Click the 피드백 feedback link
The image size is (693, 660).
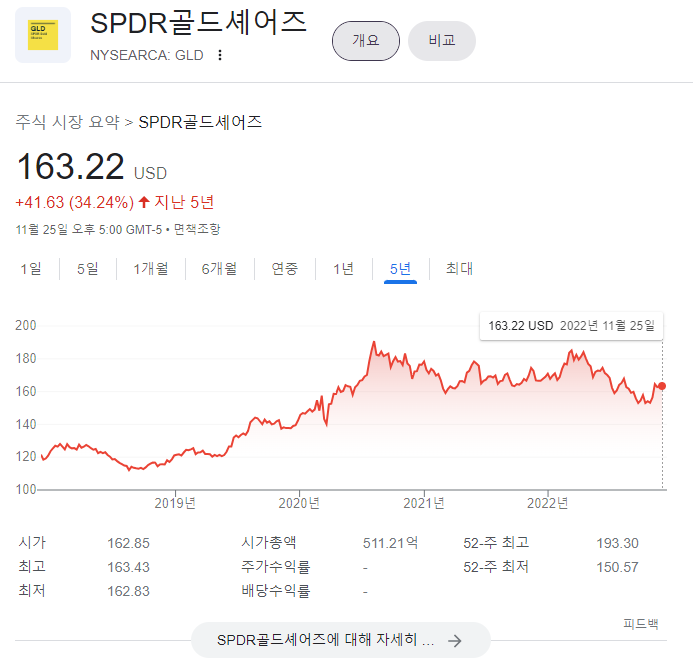tap(641, 624)
